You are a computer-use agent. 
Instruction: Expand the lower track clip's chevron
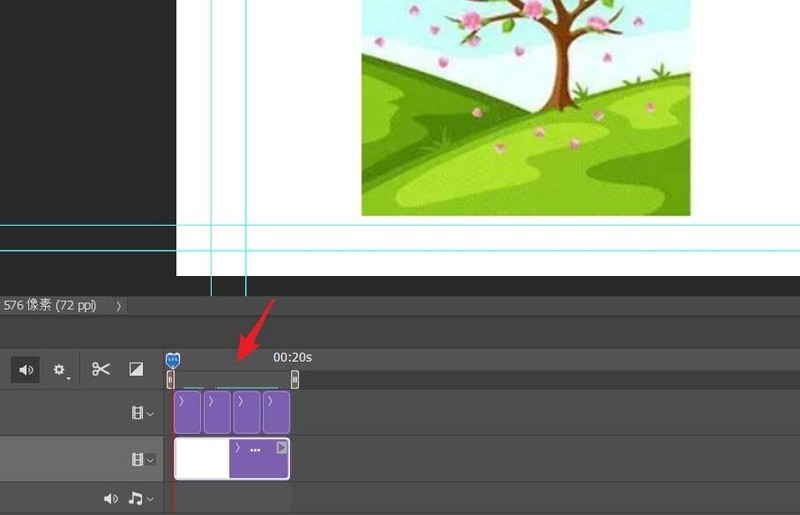pyautogui.click(x=237, y=448)
